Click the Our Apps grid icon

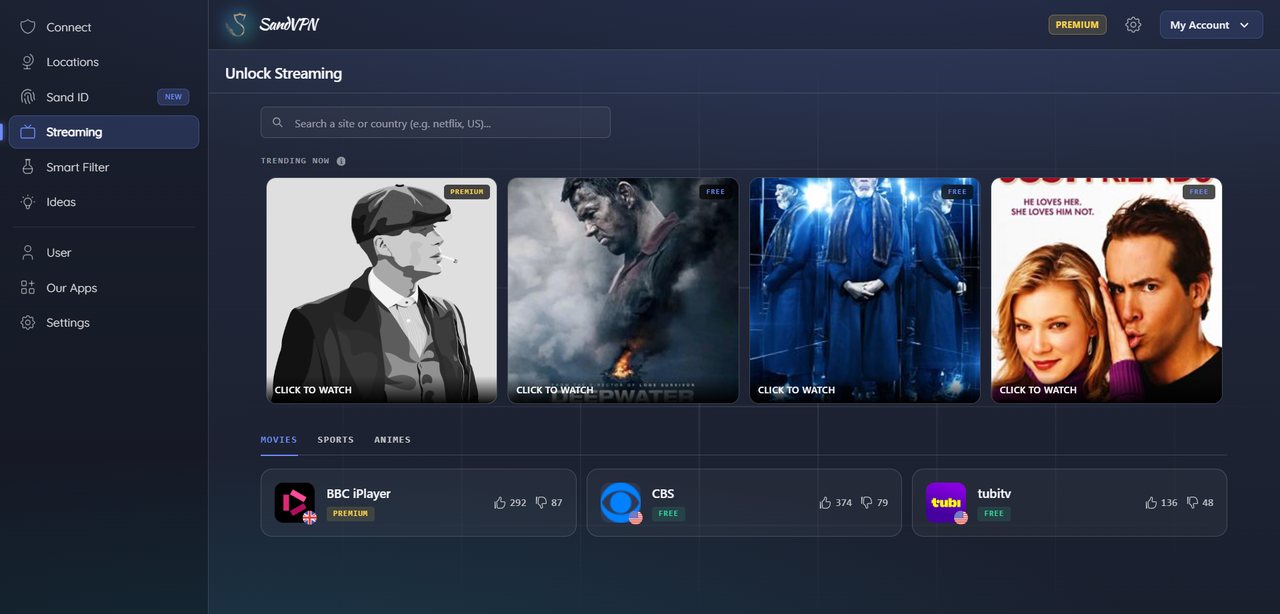28,288
